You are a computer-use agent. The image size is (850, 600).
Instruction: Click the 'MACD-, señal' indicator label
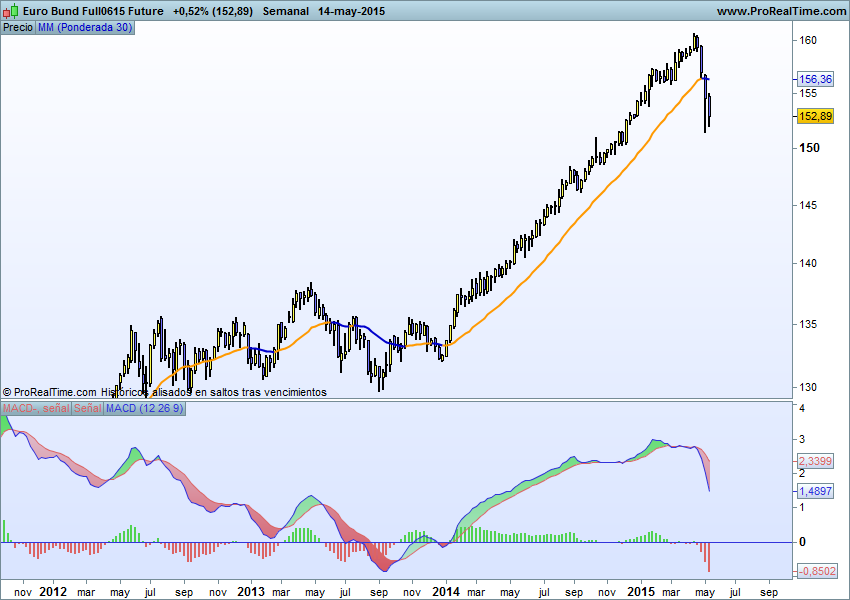(x=35, y=409)
